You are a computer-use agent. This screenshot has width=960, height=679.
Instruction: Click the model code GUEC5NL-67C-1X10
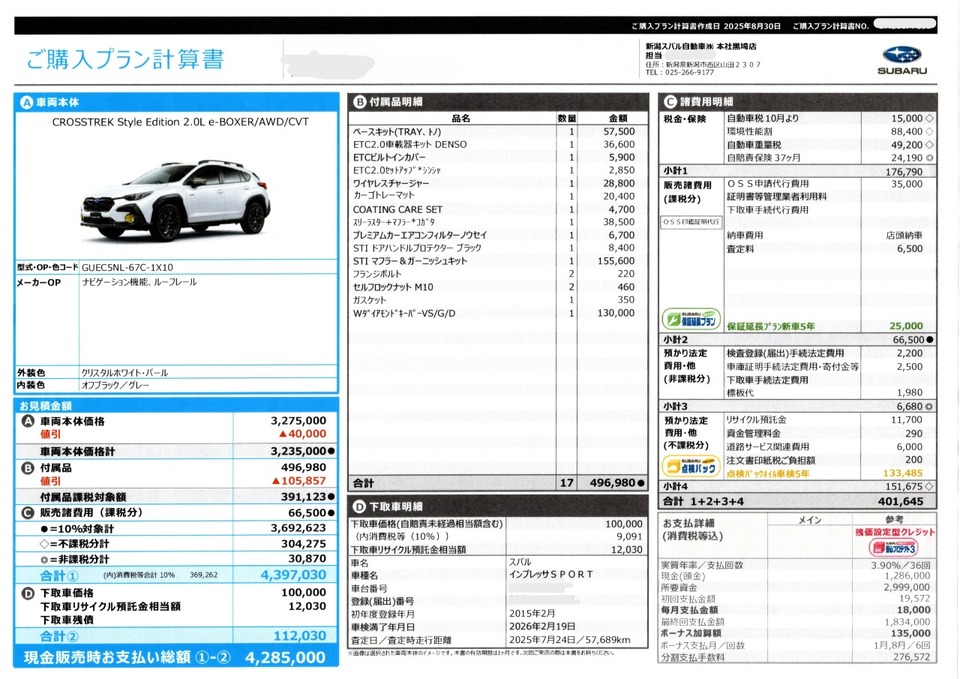pos(127,268)
